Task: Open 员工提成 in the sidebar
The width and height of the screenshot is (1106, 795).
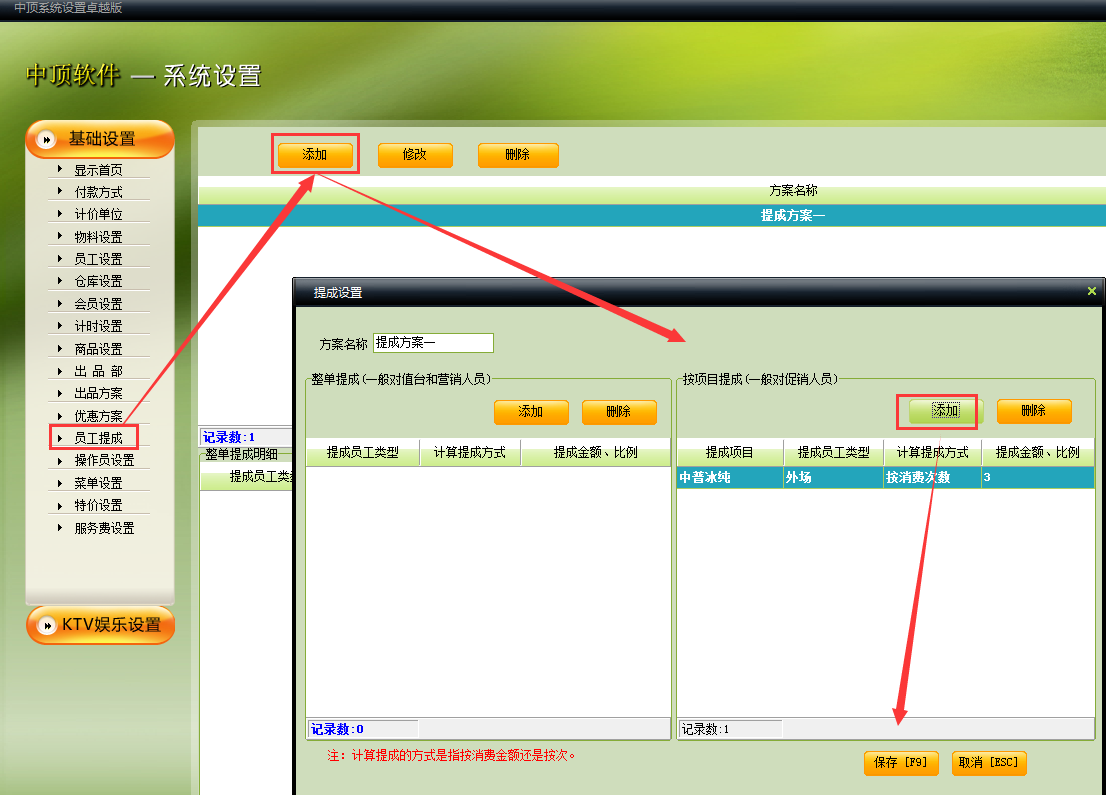Action: coord(98,438)
